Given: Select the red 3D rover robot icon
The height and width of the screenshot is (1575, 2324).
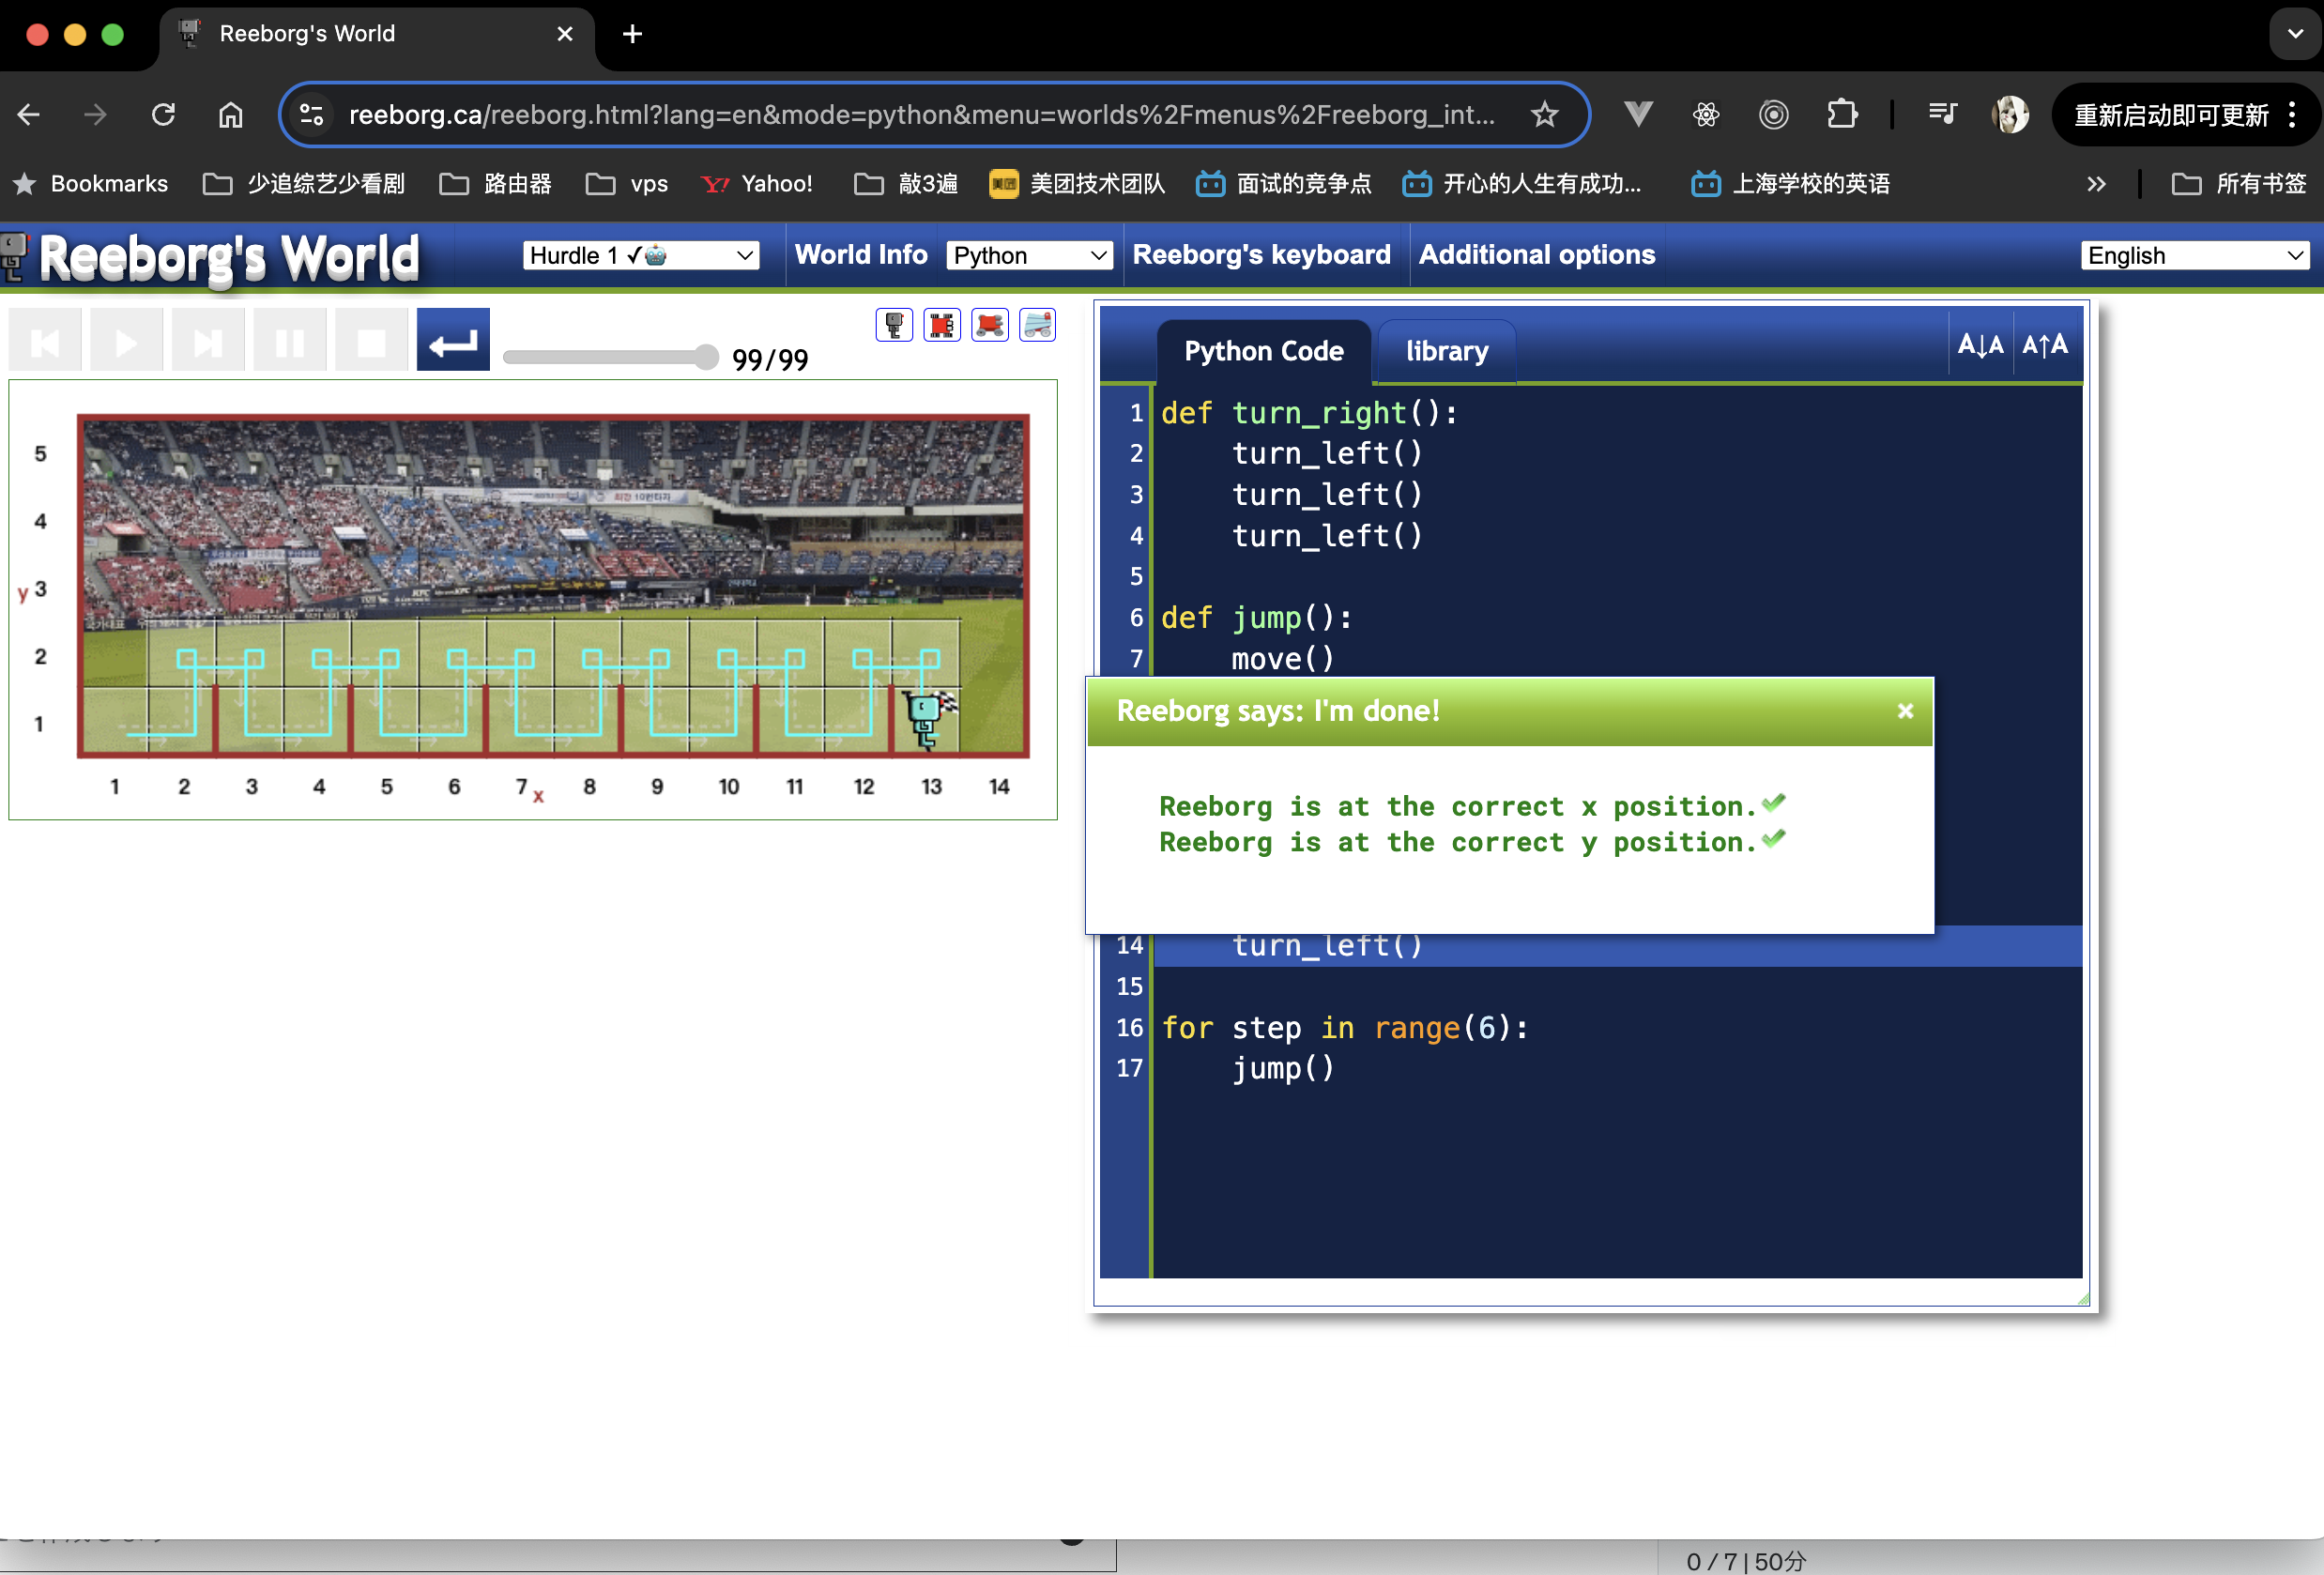Looking at the screenshot, I should [990, 325].
